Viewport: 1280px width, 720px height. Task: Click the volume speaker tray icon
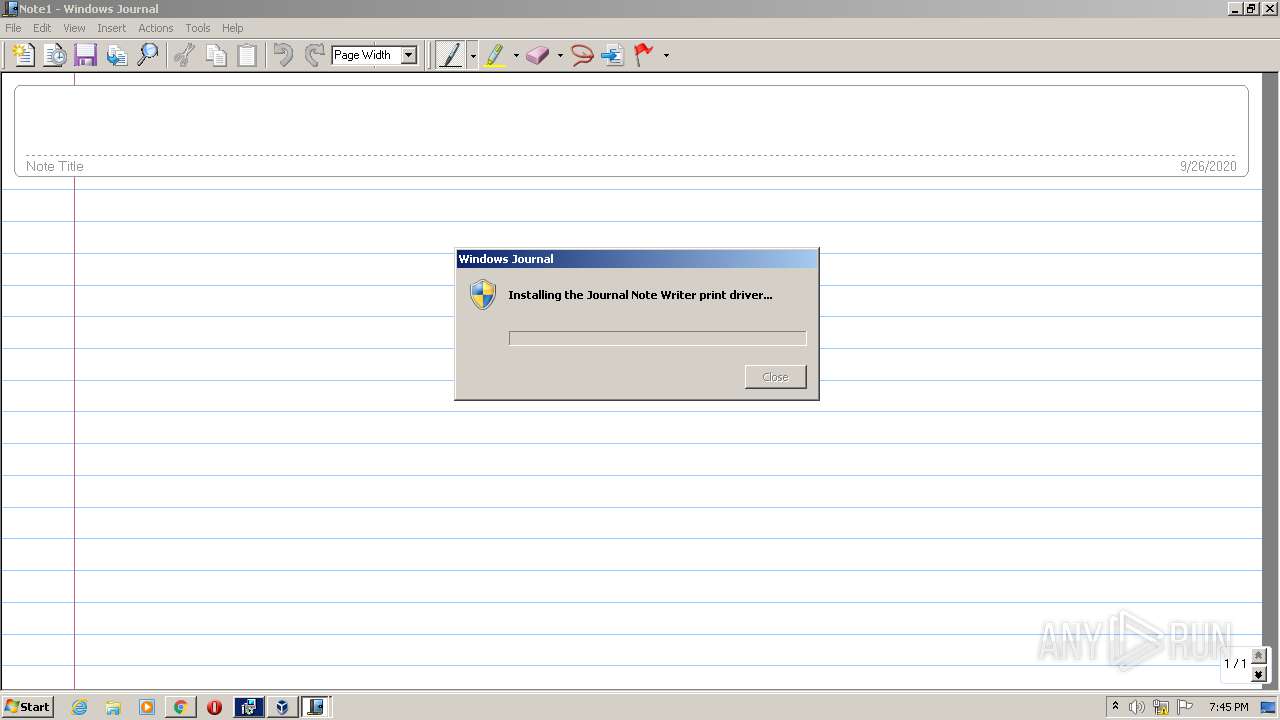1136,707
